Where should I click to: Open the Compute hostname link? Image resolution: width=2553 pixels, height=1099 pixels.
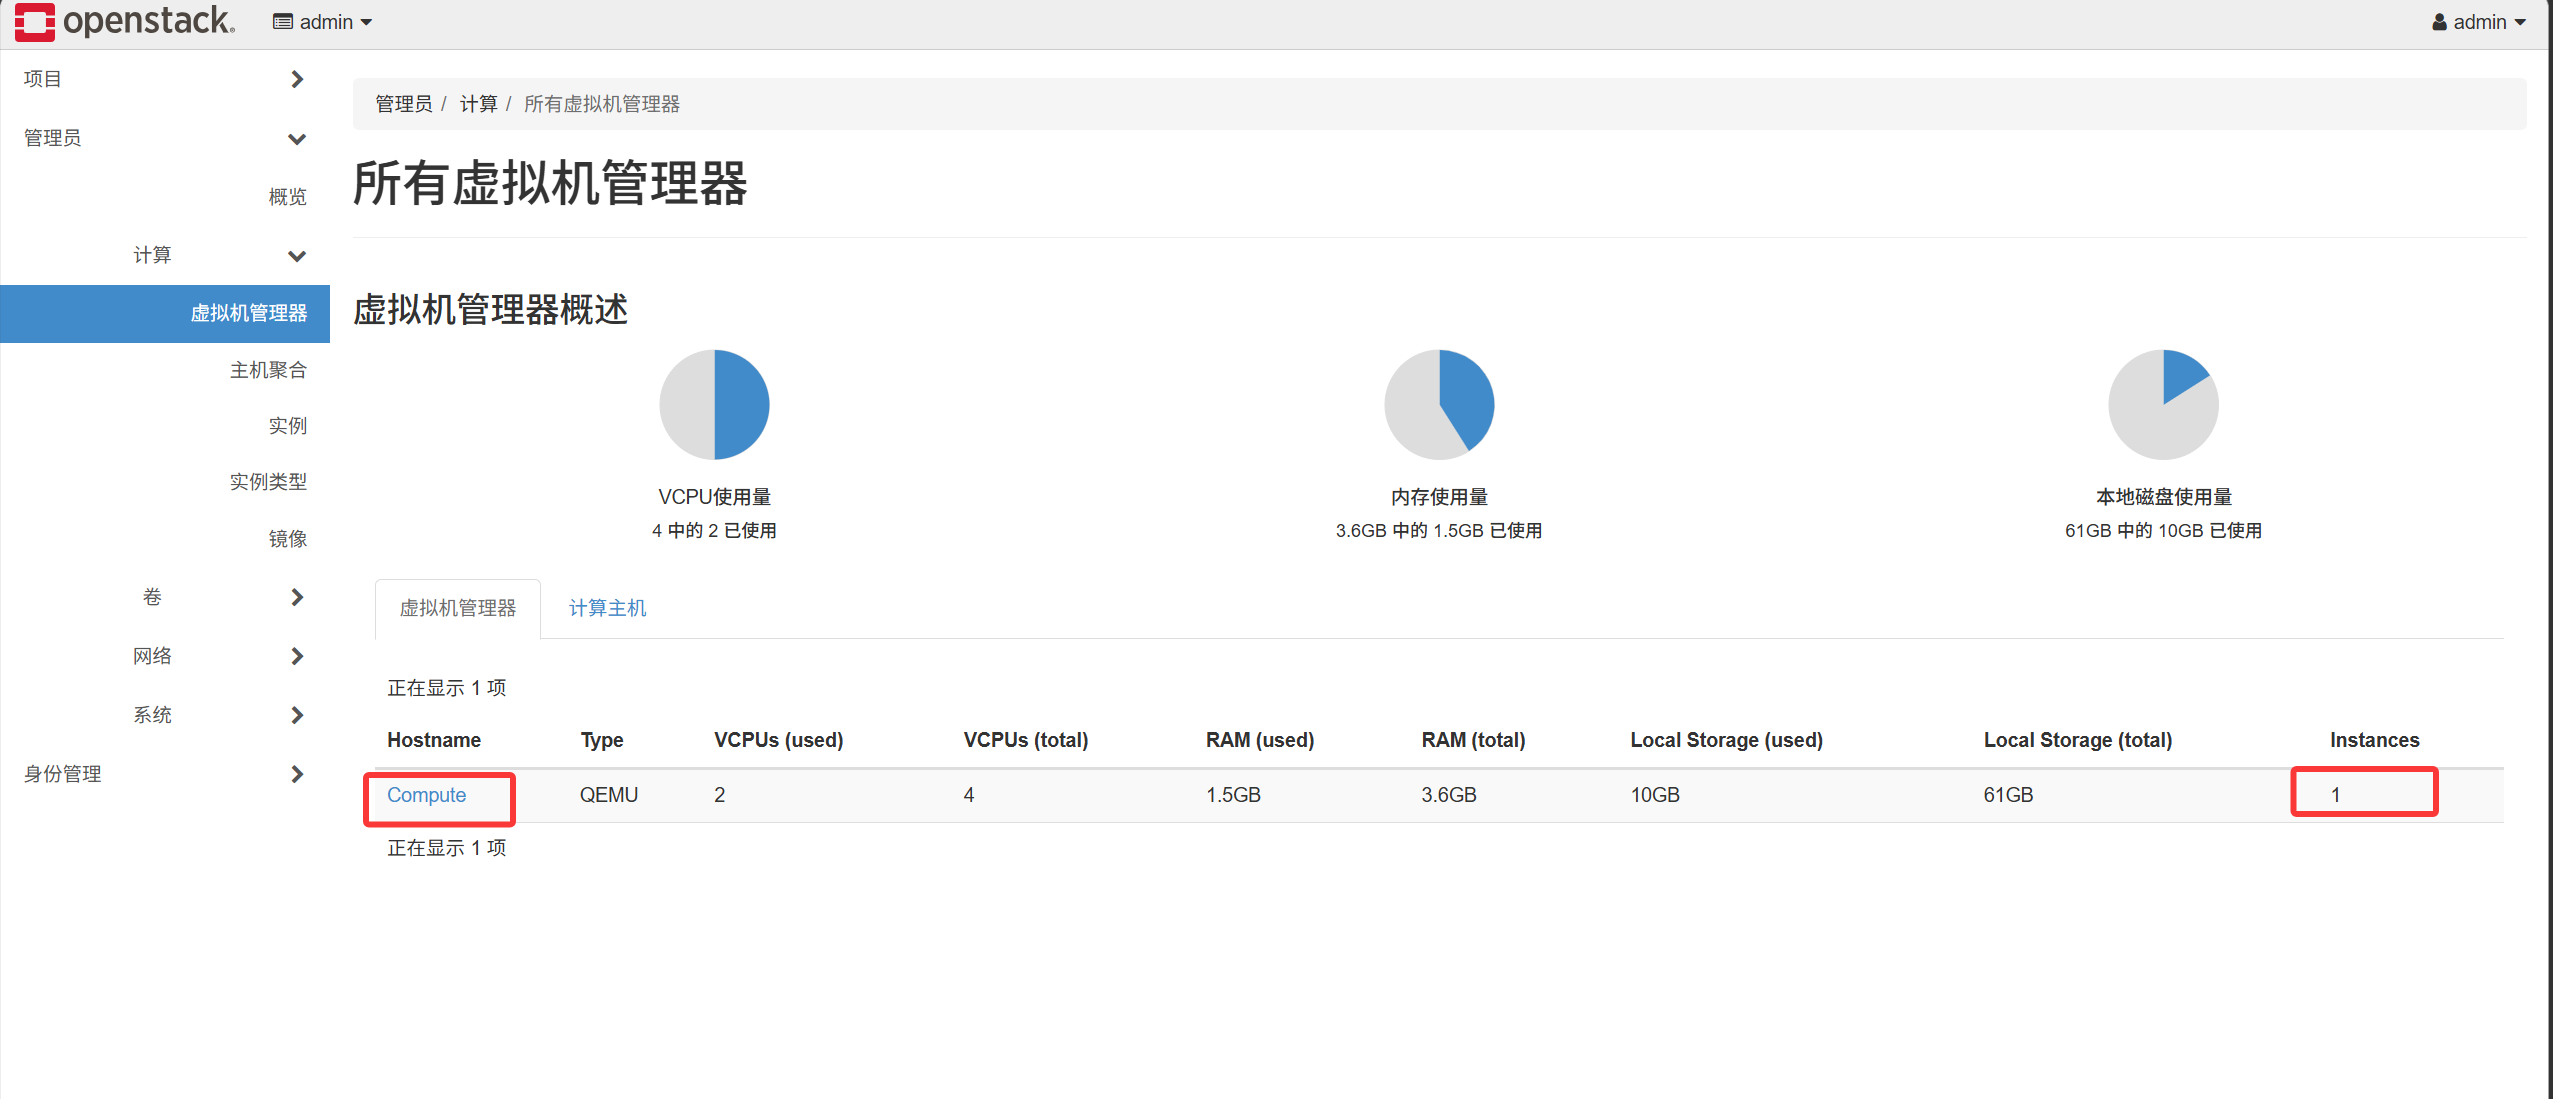click(x=427, y=795)
